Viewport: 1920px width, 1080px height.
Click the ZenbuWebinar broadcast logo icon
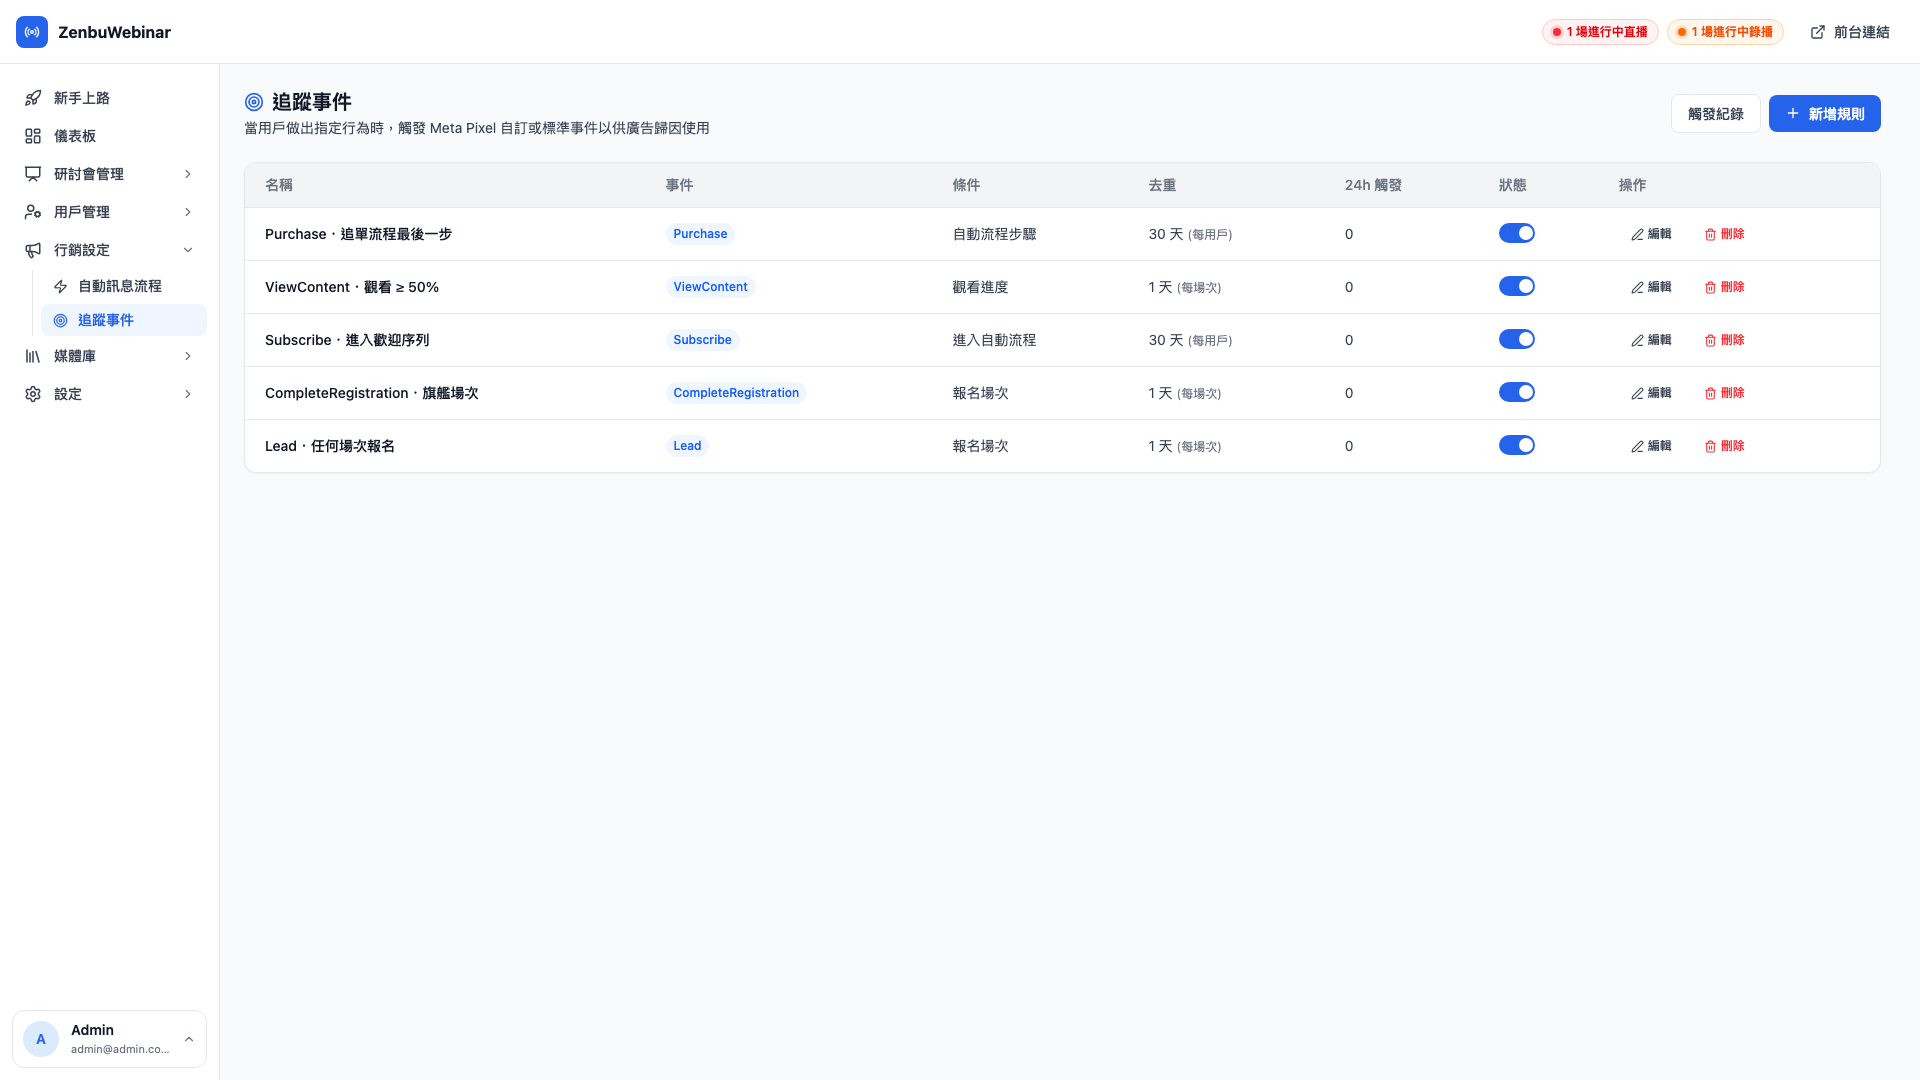pos(32,32)
